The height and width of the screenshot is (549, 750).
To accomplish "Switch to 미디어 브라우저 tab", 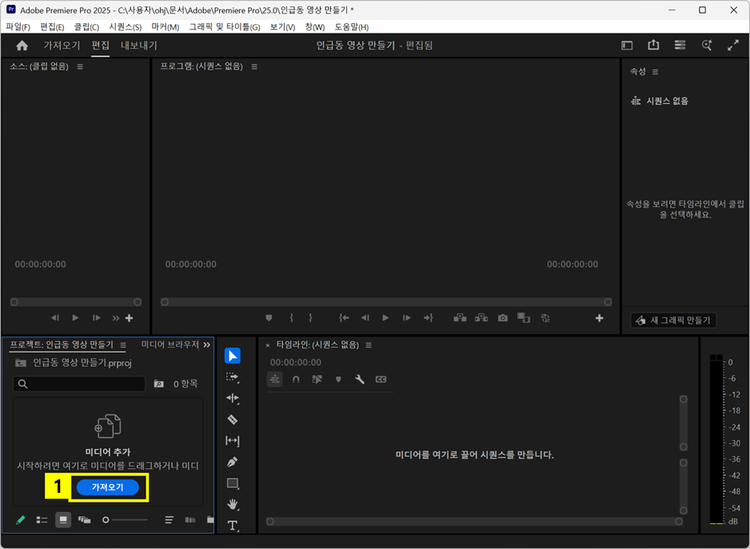I will pyautogui.click(x=170, y=345).
